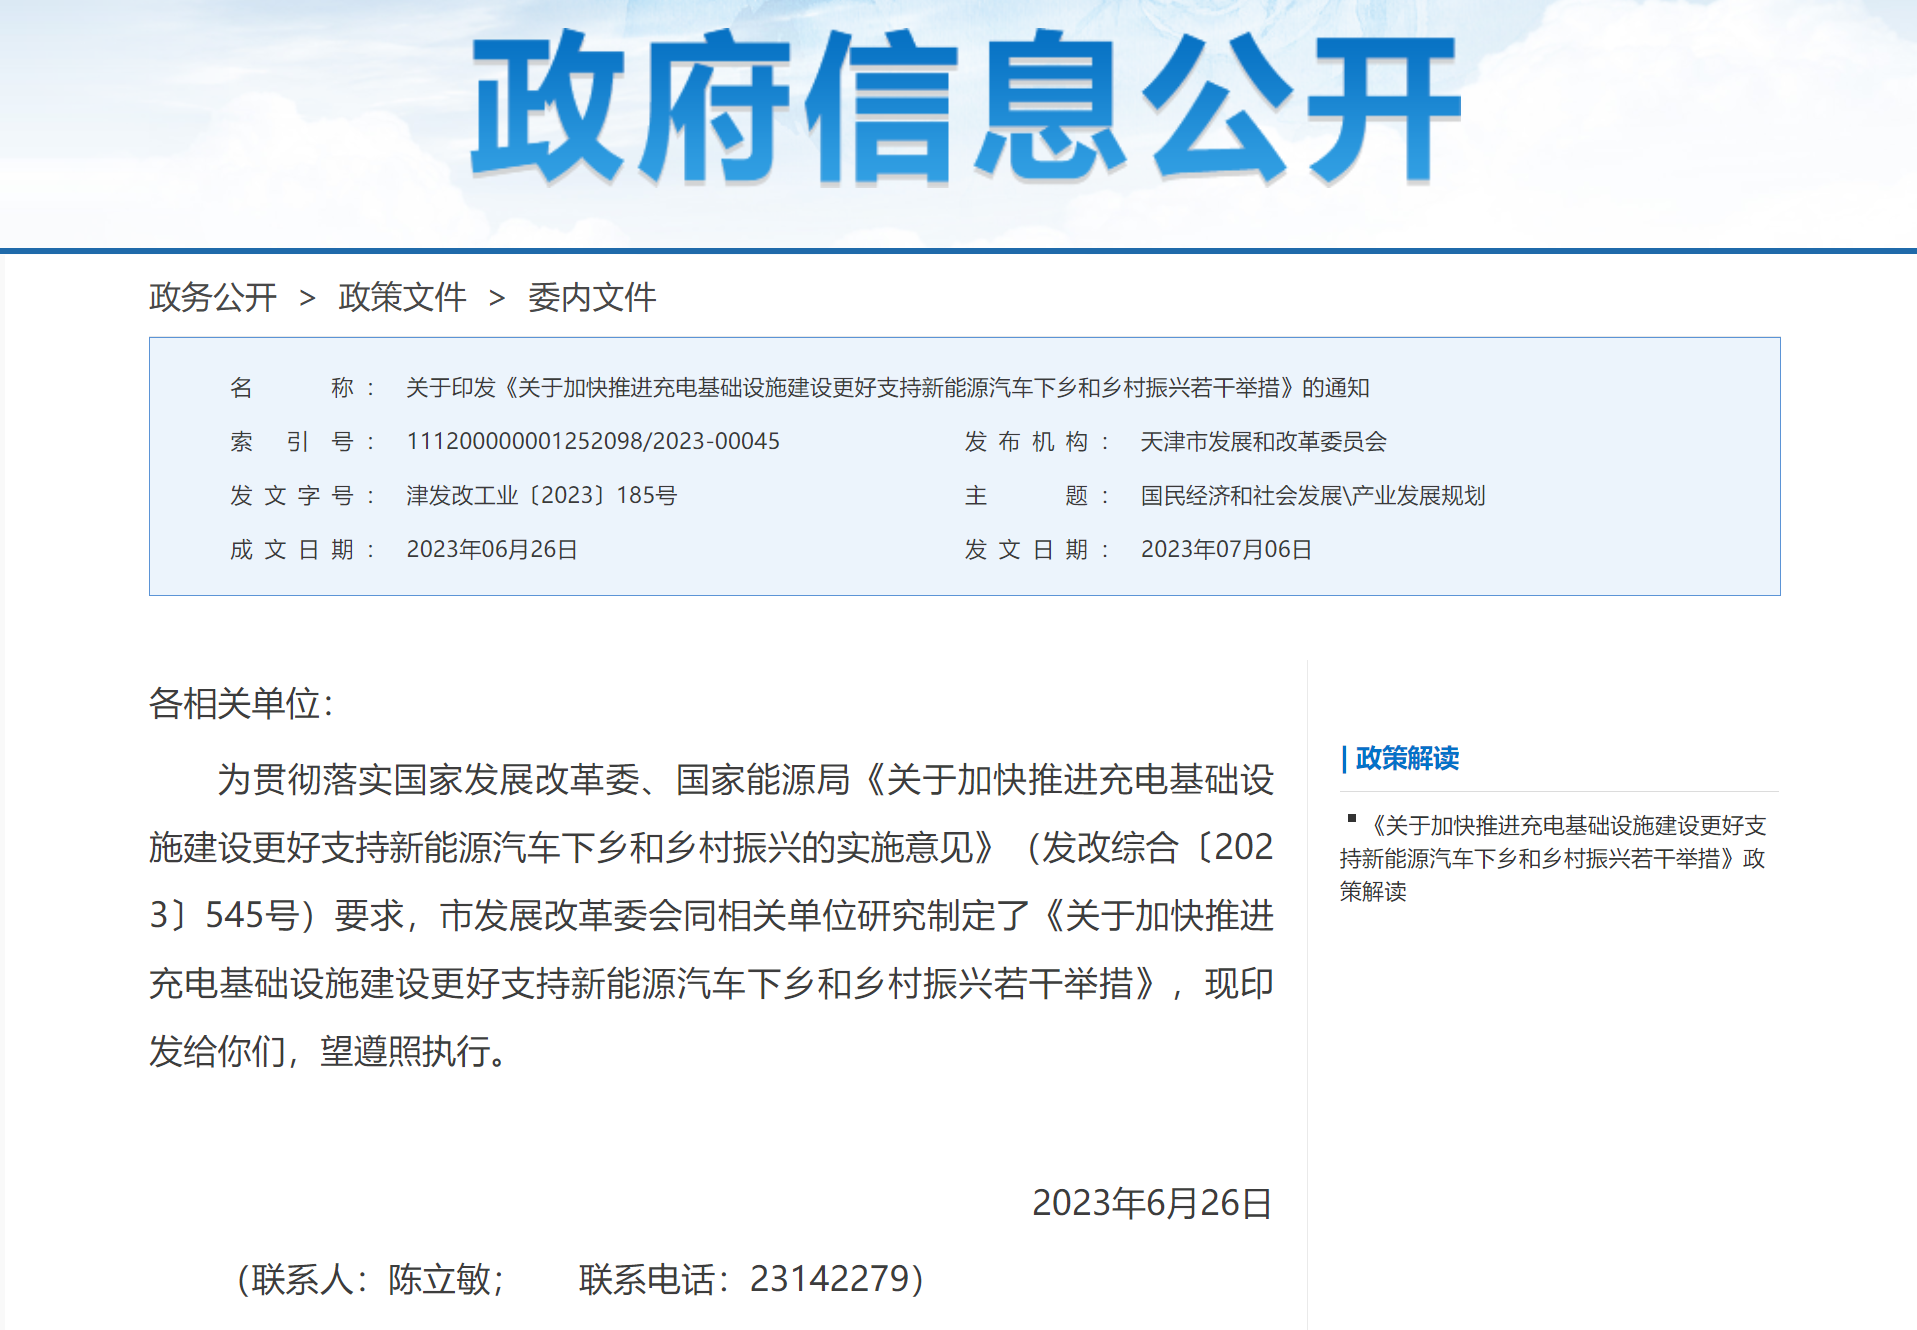Select the 委内文件 breadcrumb item
The image size is (1917, 1330).
pos(591,297)
